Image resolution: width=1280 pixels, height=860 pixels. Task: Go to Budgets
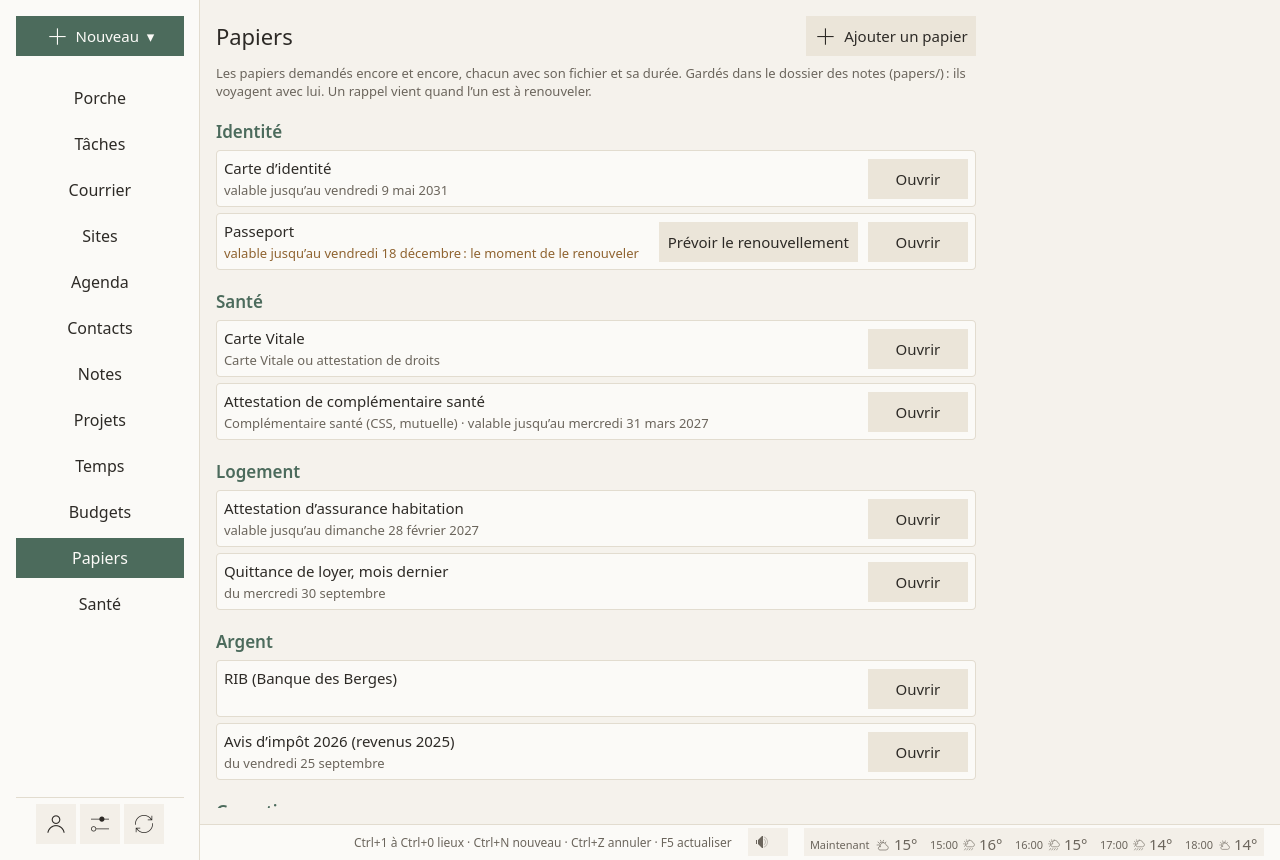(x=100, y=512)
